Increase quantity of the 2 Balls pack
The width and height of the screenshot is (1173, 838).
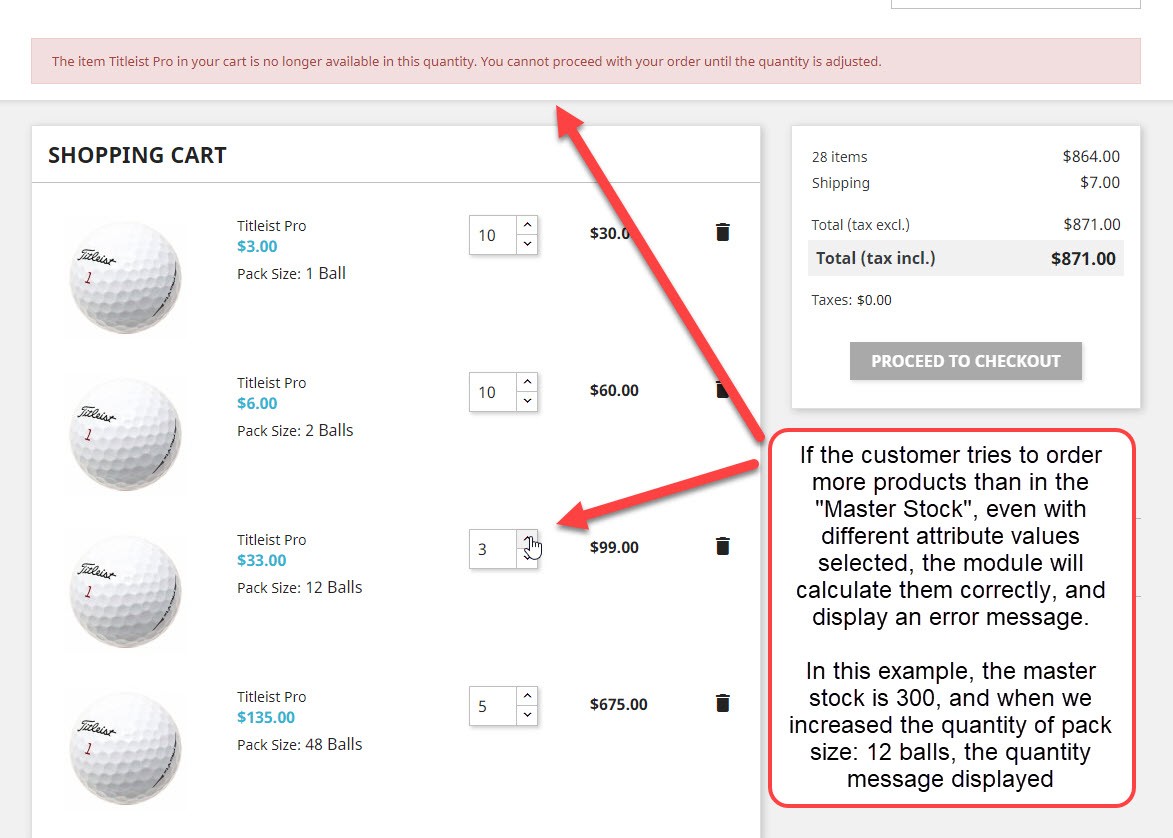click(527, 382)
